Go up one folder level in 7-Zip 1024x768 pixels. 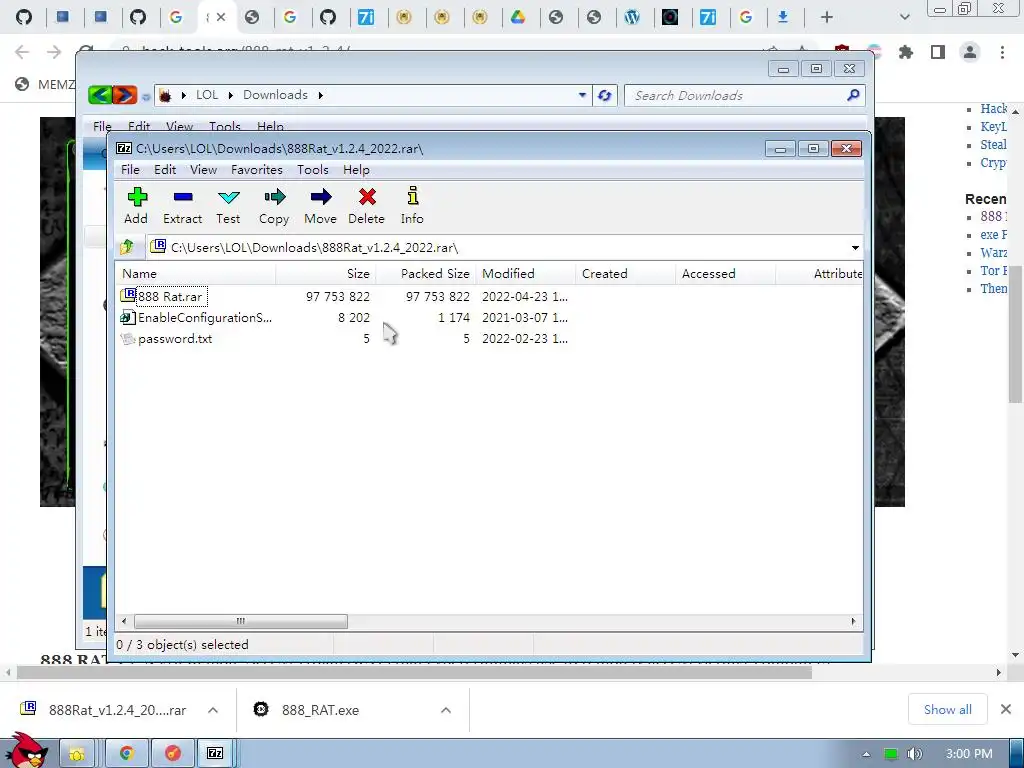pos(127,248)
